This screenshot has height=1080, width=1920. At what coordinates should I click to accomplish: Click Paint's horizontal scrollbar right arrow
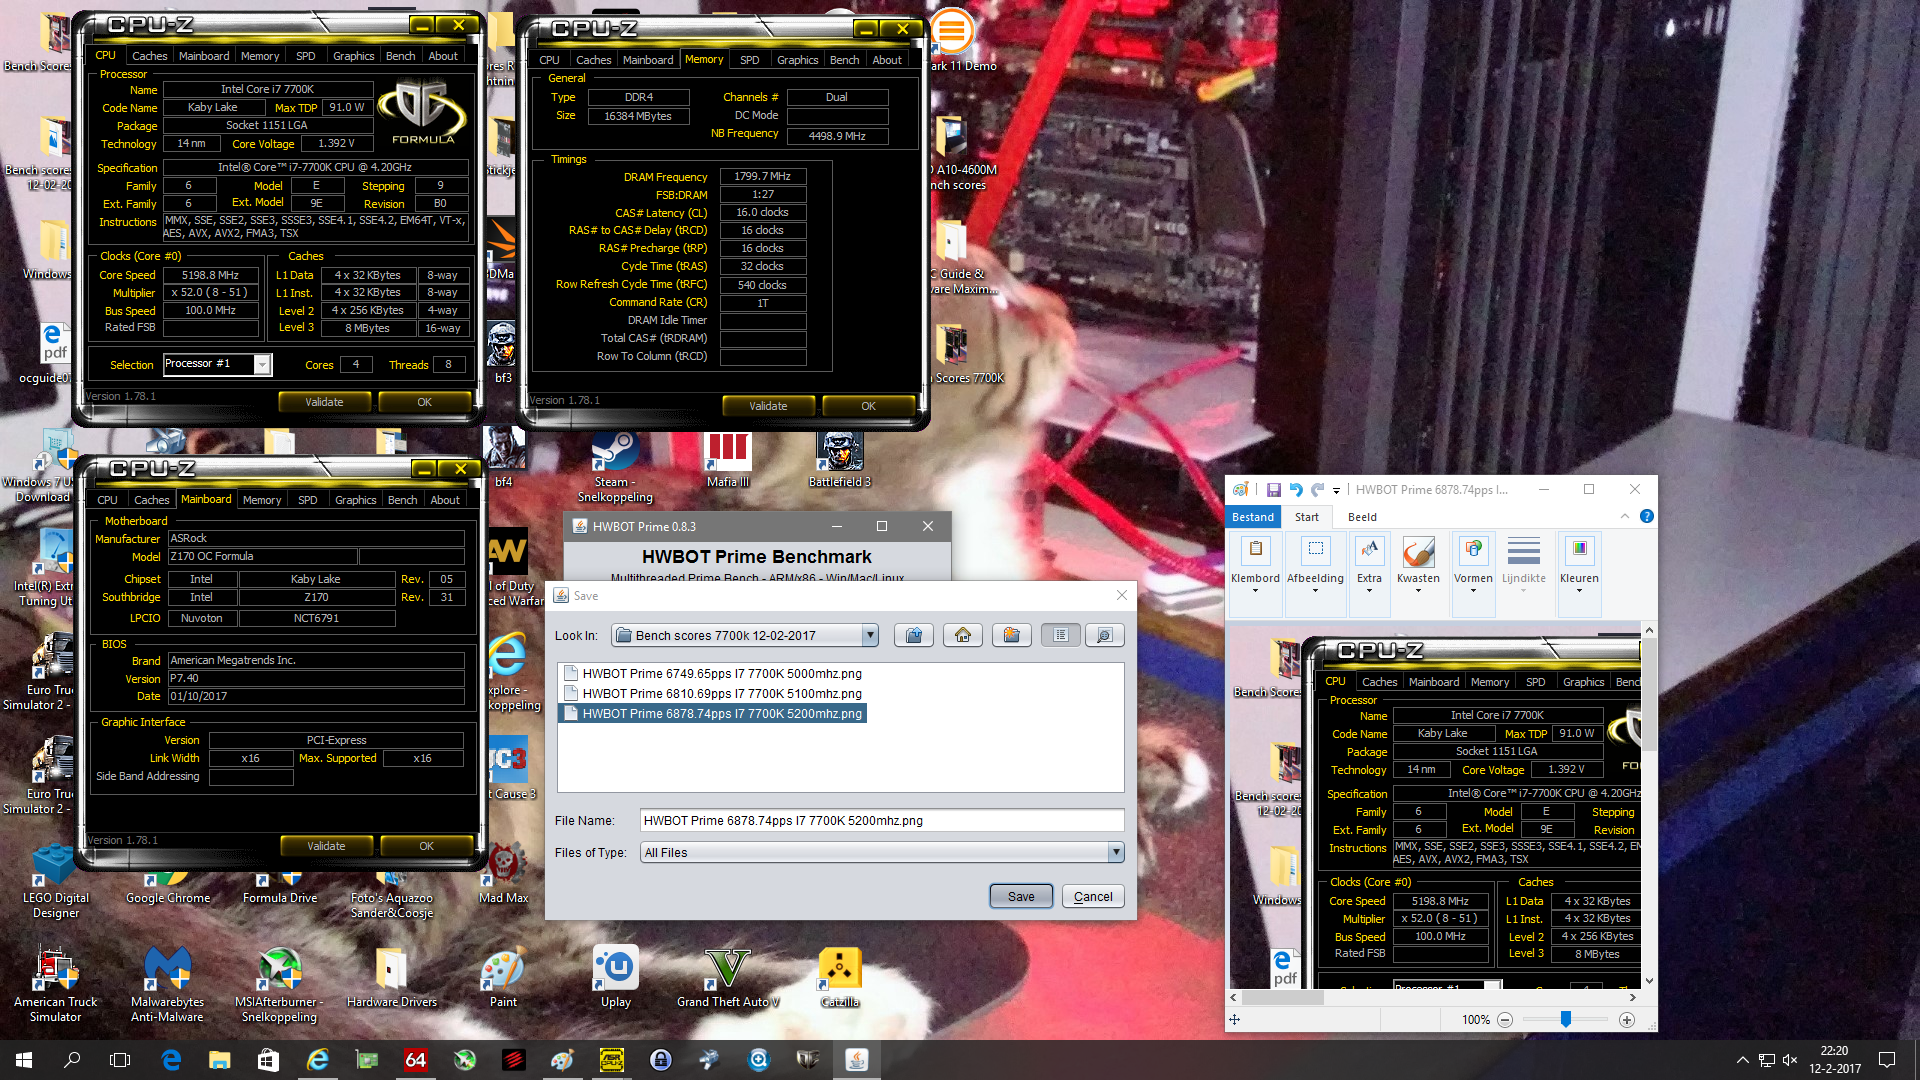coord(1633,997)
